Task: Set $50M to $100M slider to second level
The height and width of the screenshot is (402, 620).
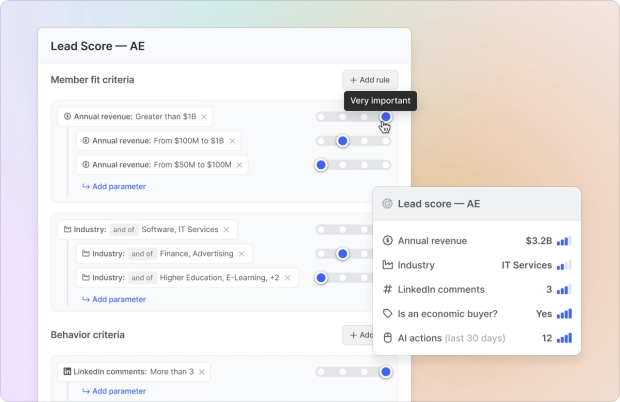Action: (x=343, y=165)
